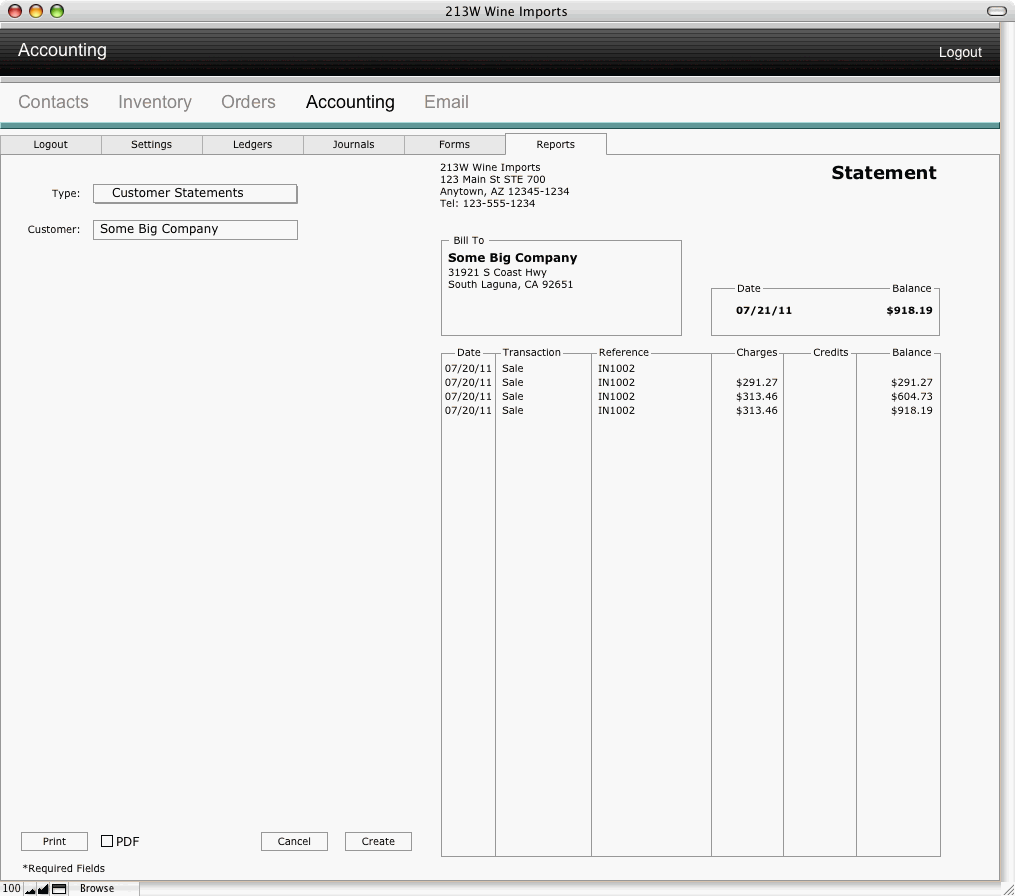Click the Reference column header
1015x896 pixels.
(x=623, y=352)
